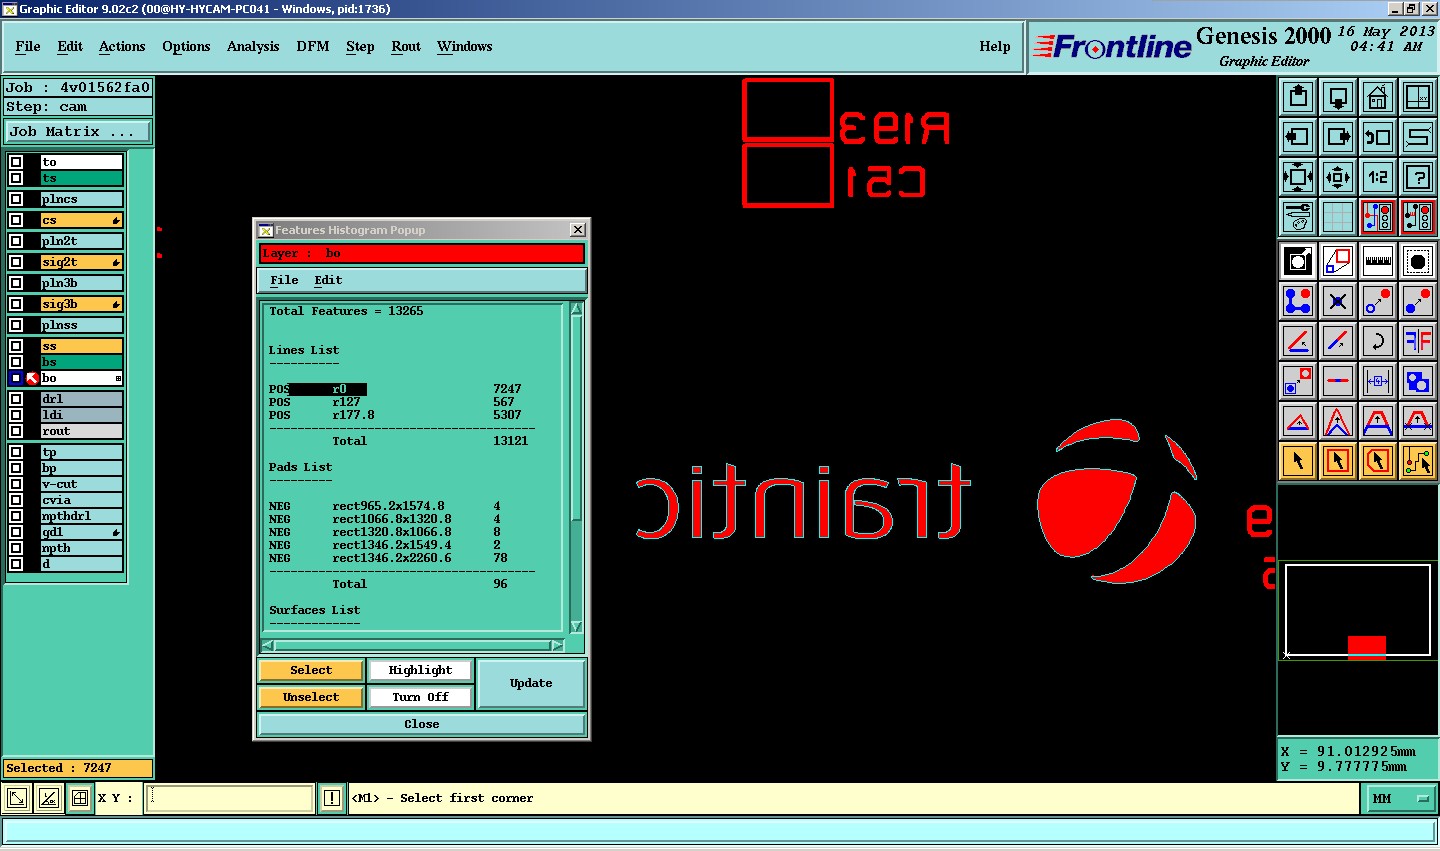Click the Home view icon
This screenshot has height=851, width=1440.
pyautogui.click(x=1378, y=97)
